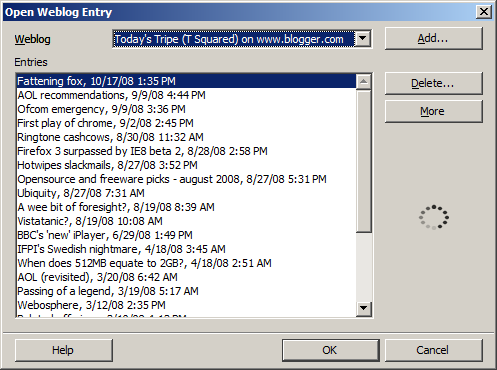Click the Entries label
This screenshot has width=497, height=370.
[31, 62]
